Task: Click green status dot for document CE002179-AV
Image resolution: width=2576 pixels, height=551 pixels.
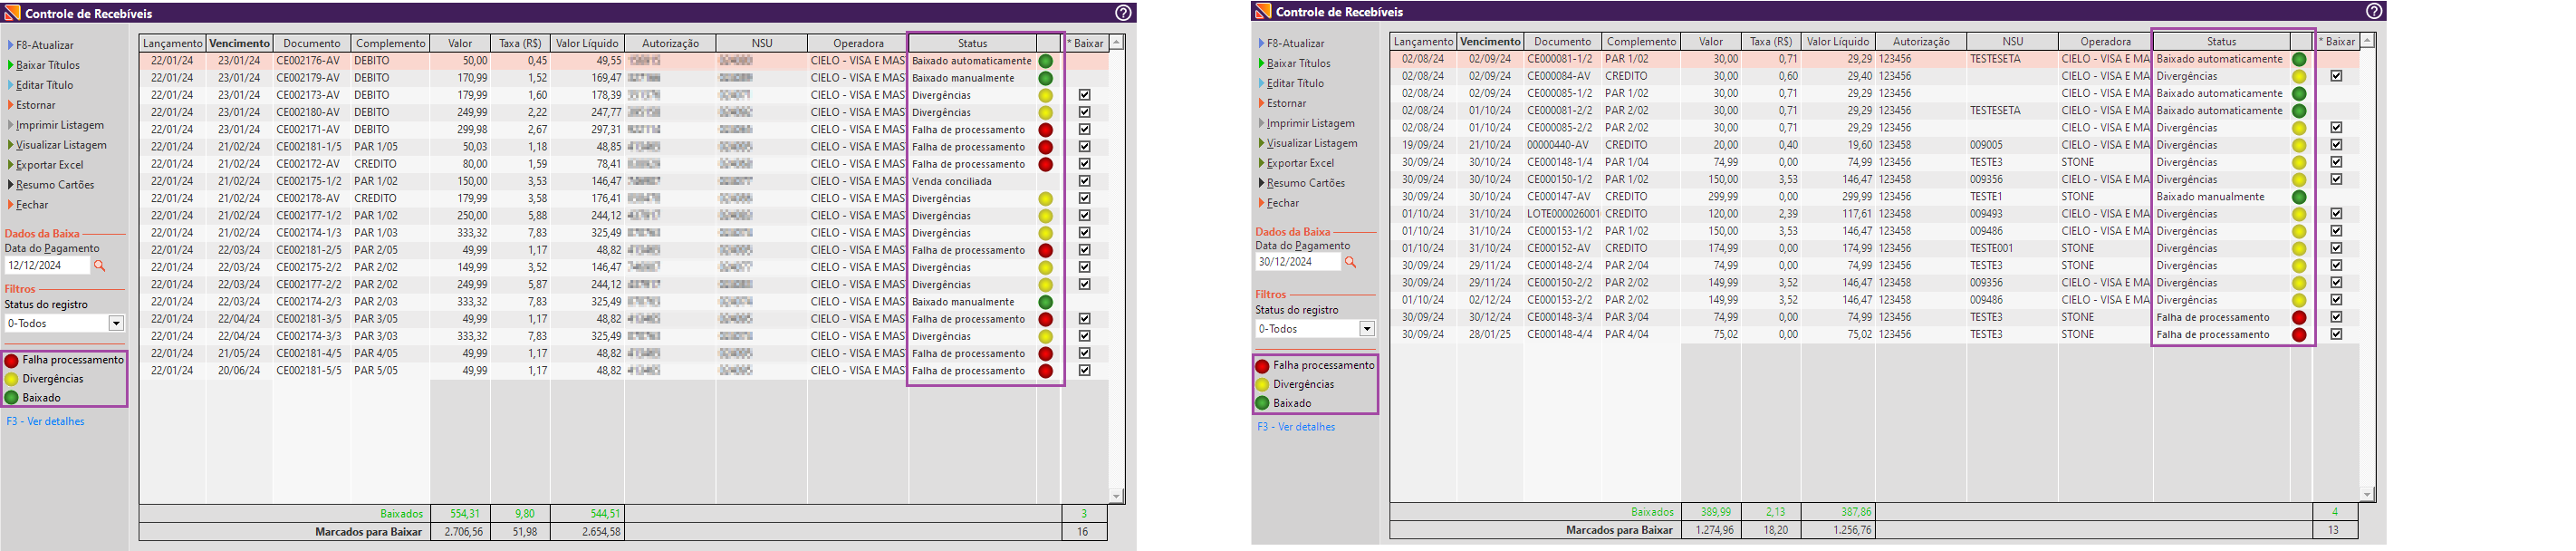Action: (x=1046, y=78)
